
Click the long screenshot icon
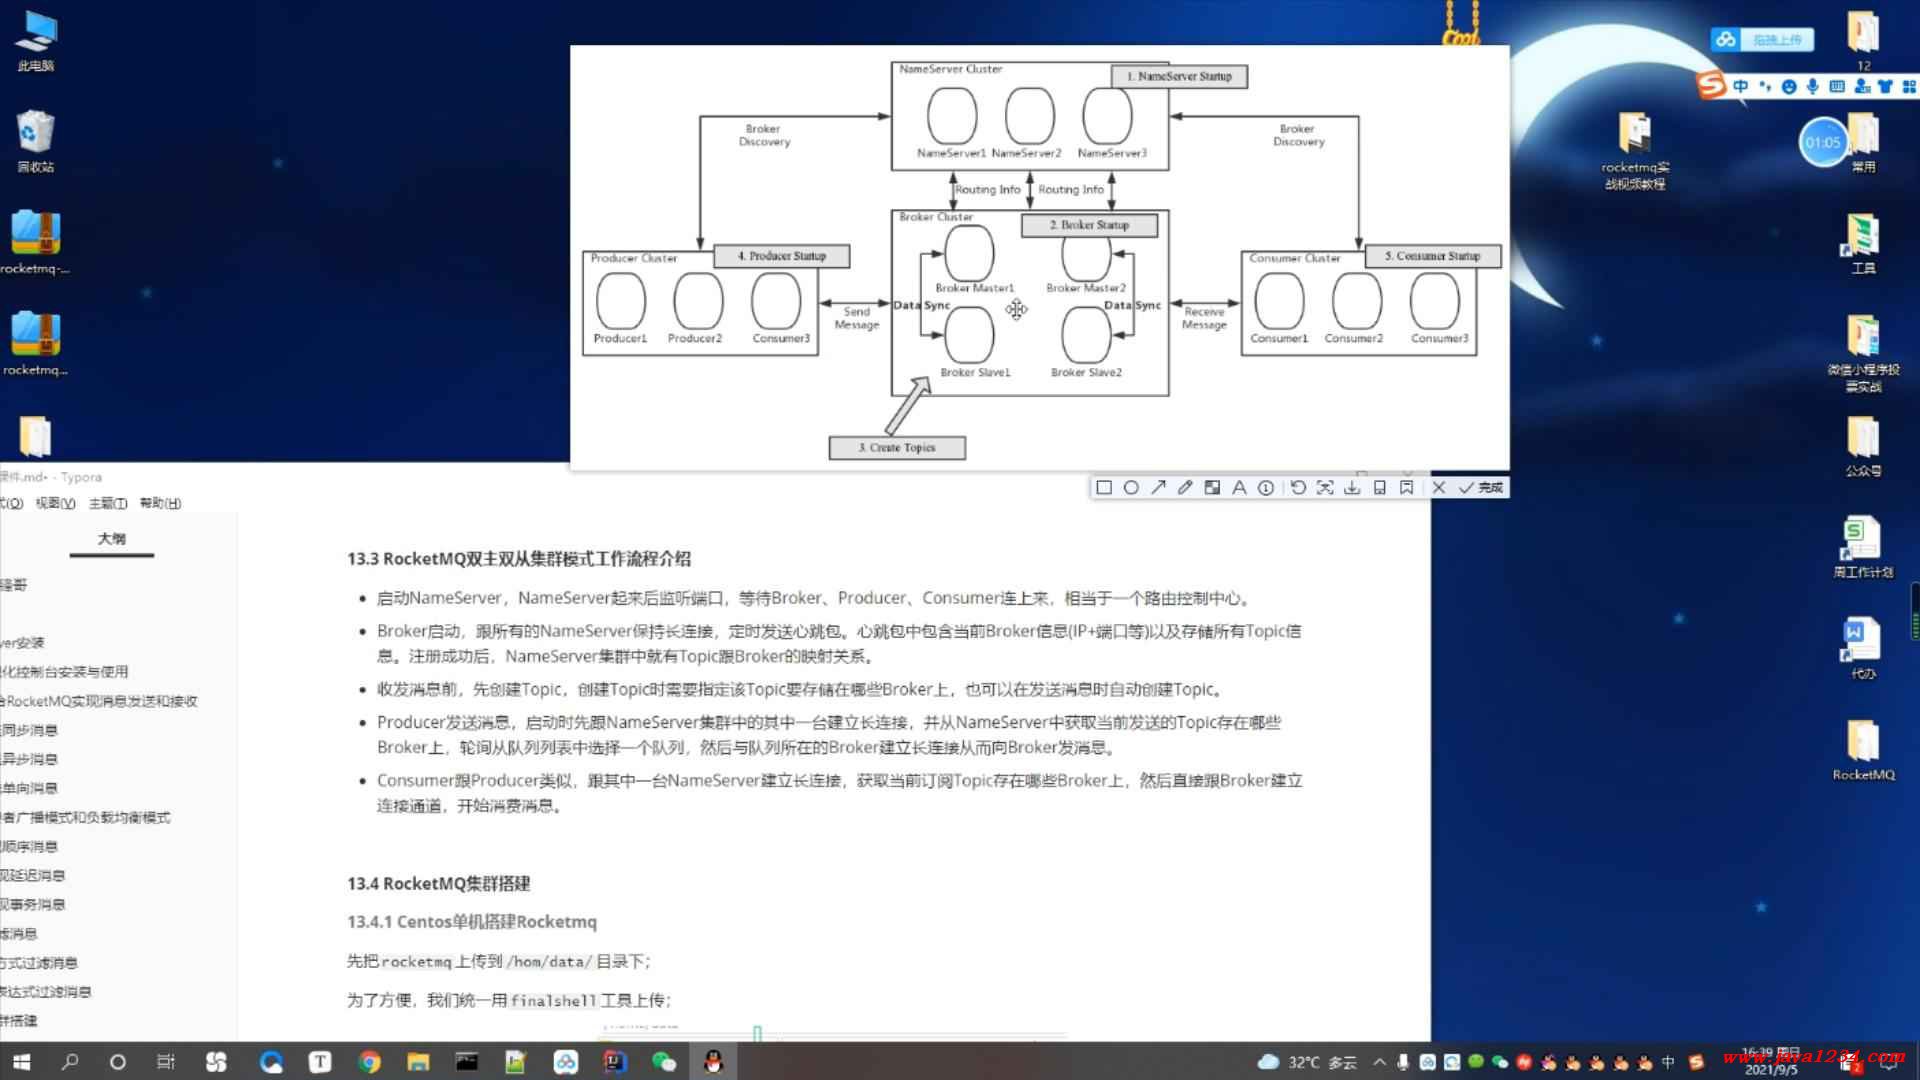click(1379, 488)
